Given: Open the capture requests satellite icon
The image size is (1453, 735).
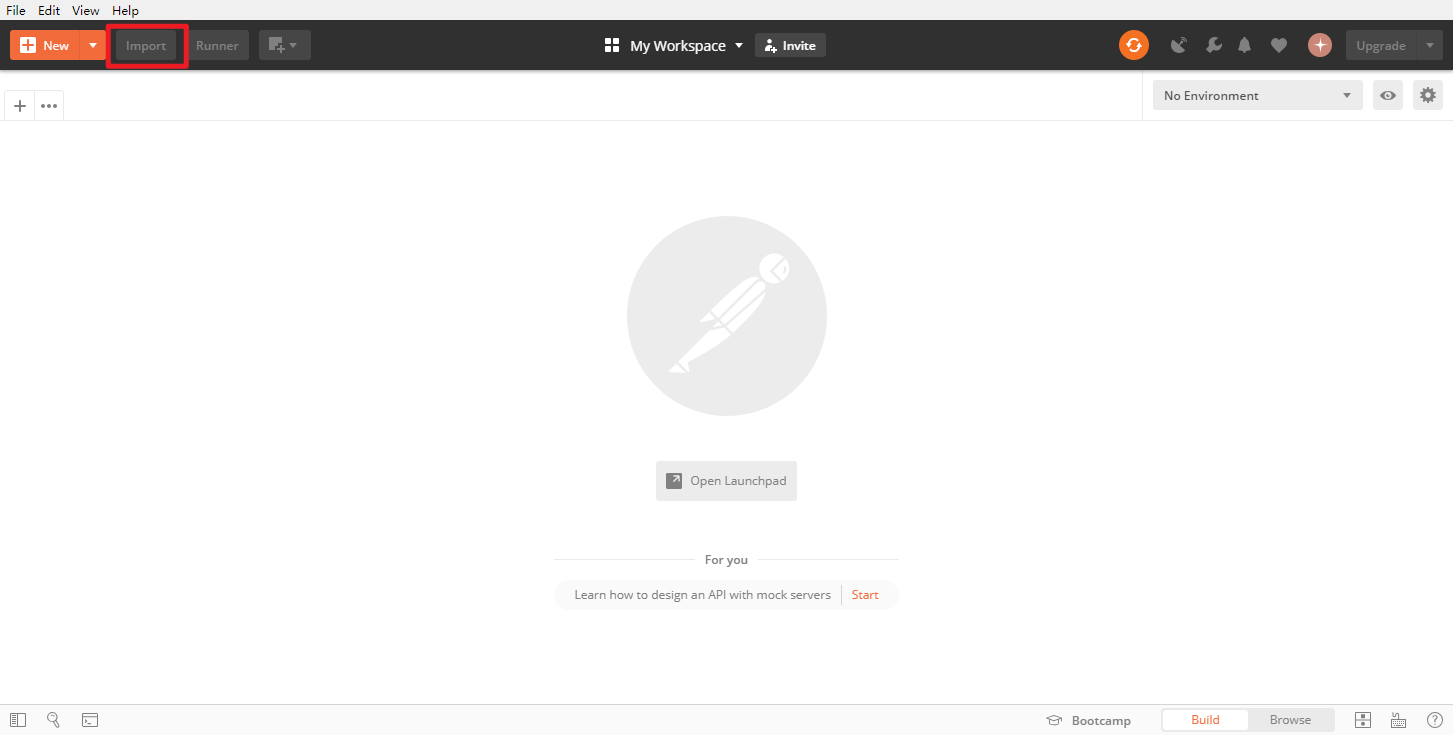Looking at the screenshot, I should (1179, 45).
